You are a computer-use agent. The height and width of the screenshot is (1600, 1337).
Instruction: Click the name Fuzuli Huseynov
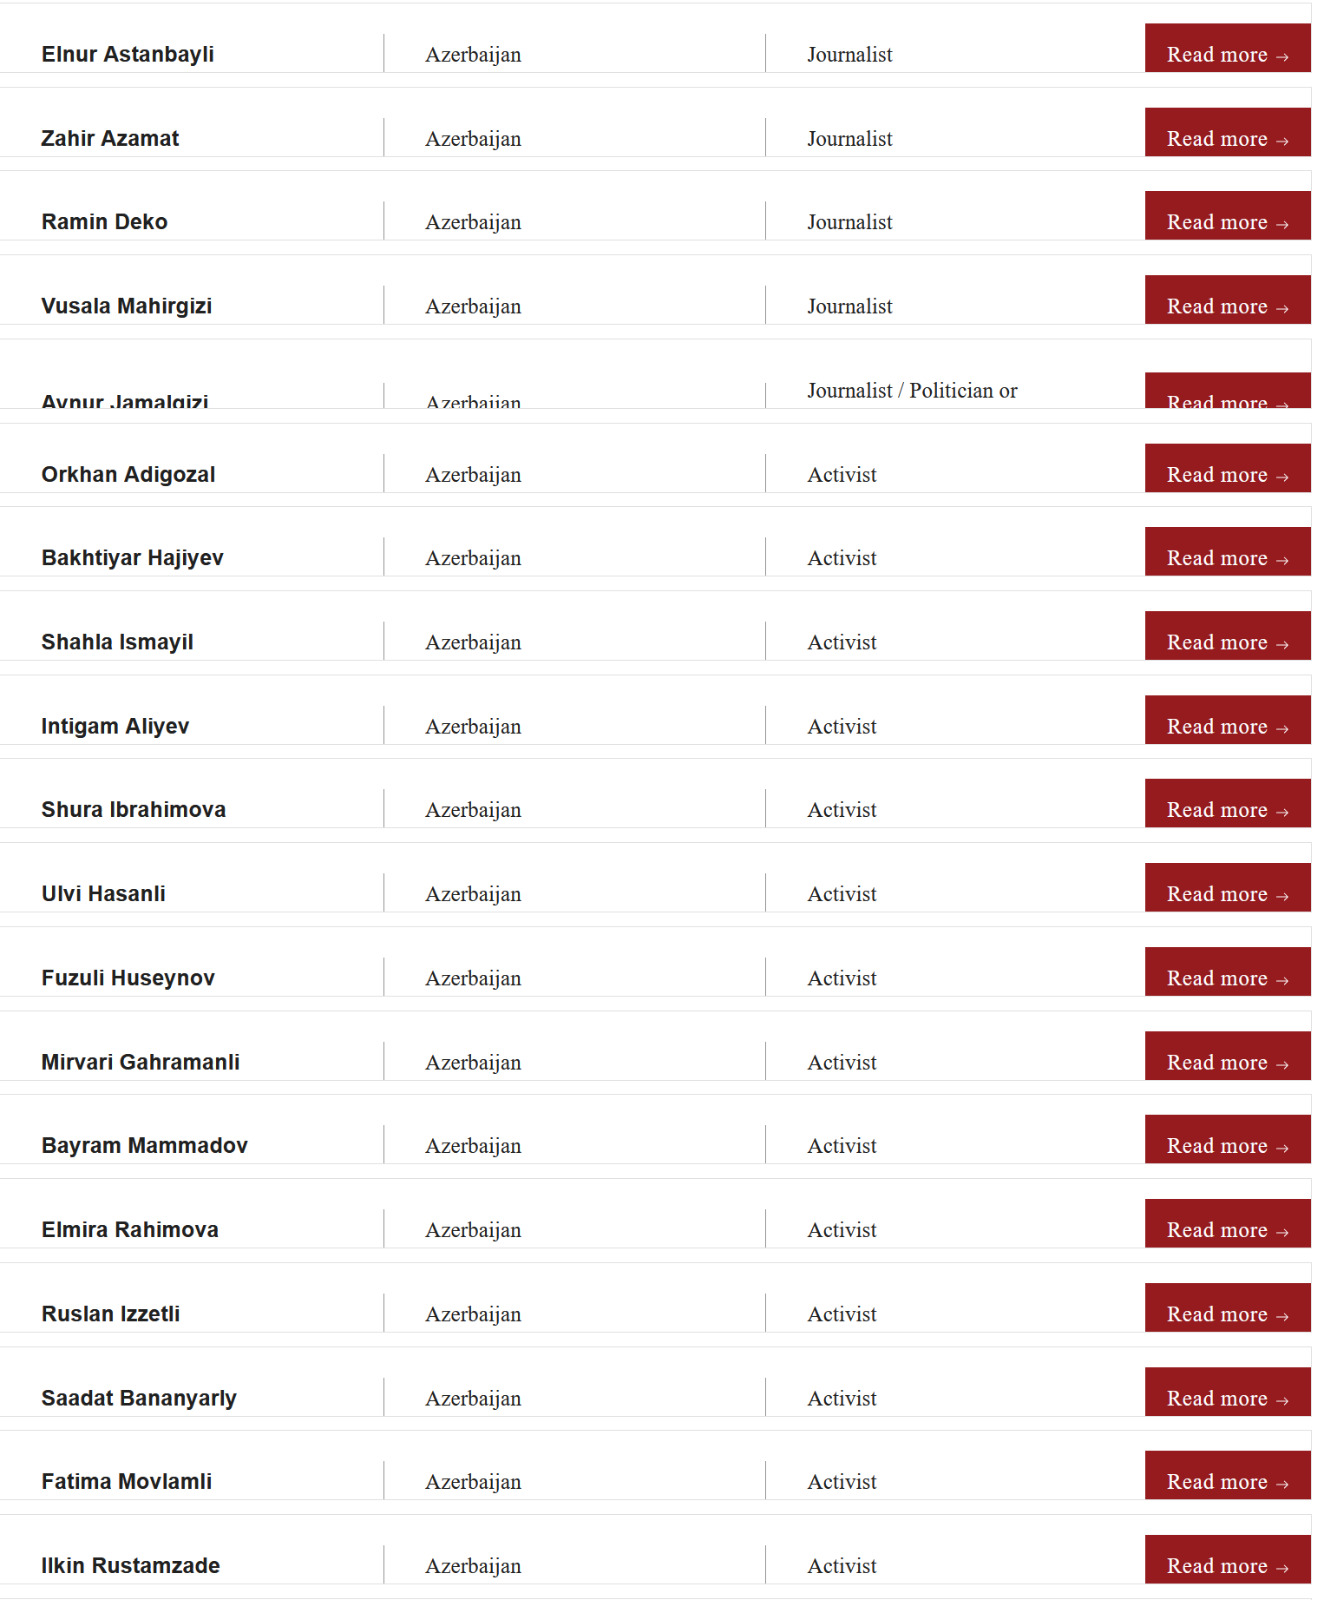(x=128, y=978)
